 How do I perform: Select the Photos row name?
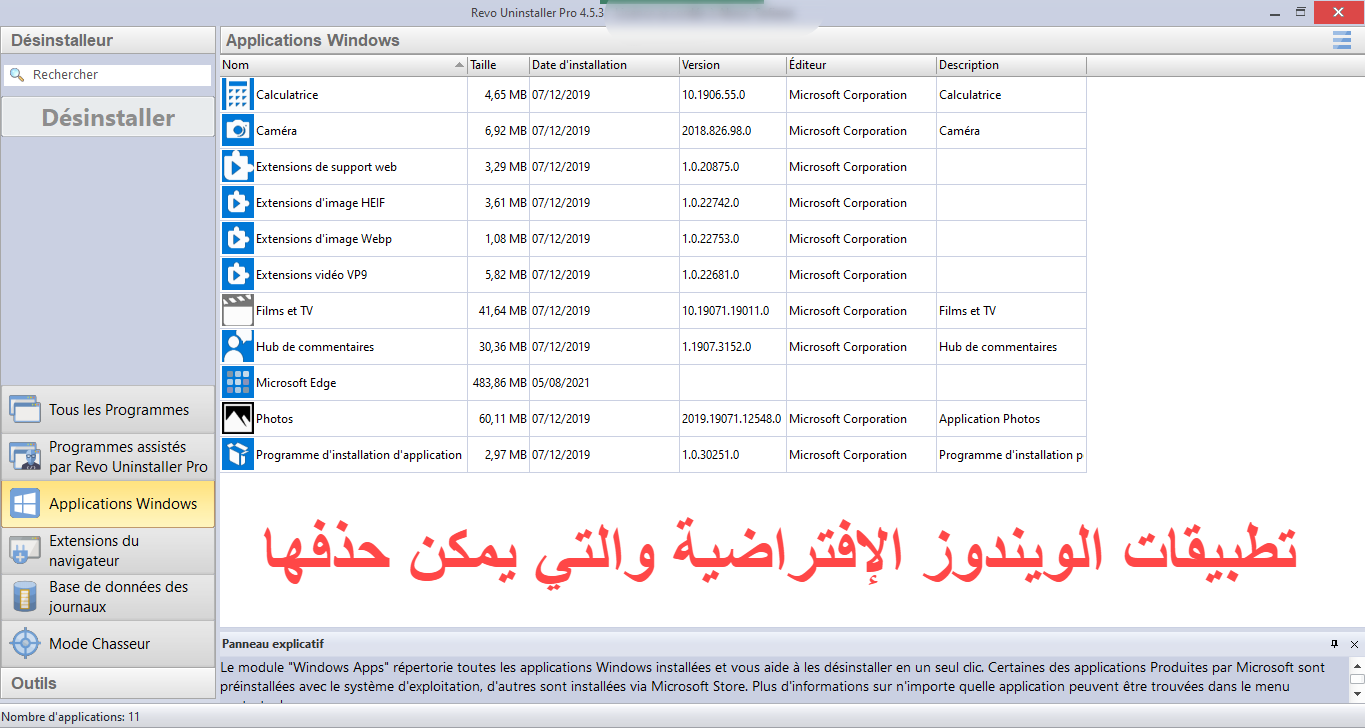click(x=274, y=419)
